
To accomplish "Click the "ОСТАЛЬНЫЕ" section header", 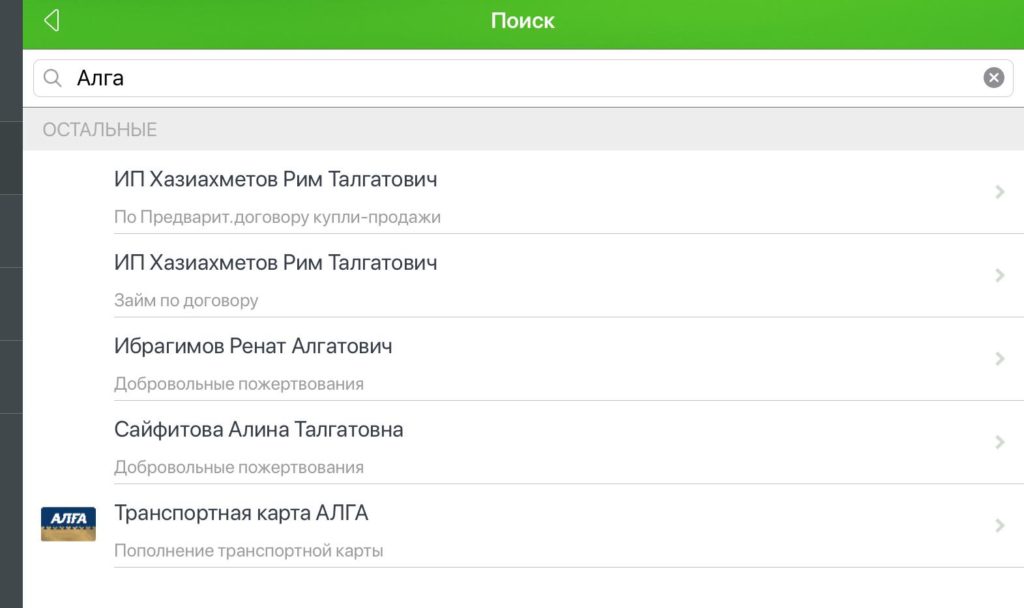I will (x=100, y=130).
